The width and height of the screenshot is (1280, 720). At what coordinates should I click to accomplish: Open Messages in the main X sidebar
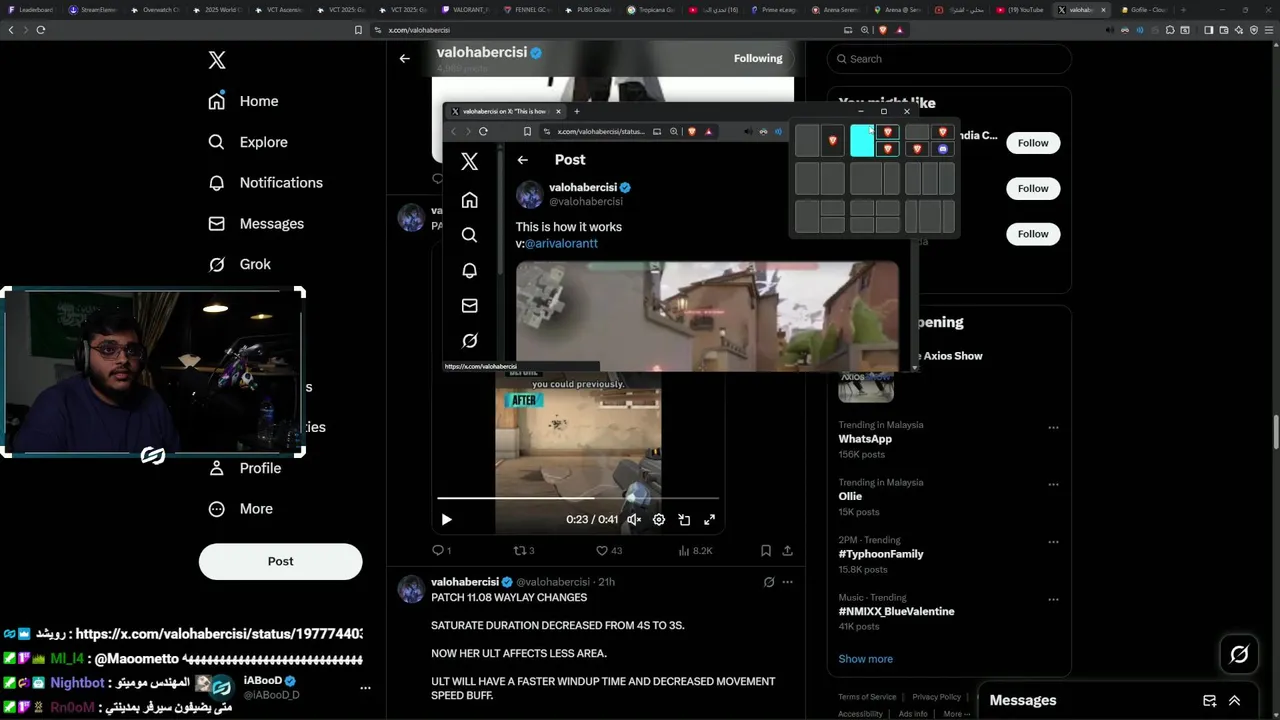255,224
